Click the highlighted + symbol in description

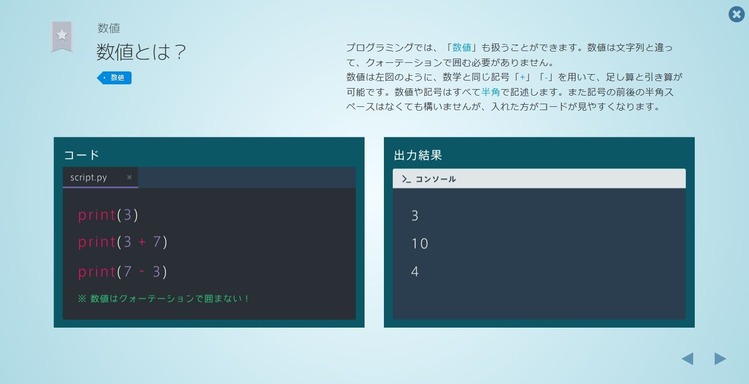tap(522, 77)
